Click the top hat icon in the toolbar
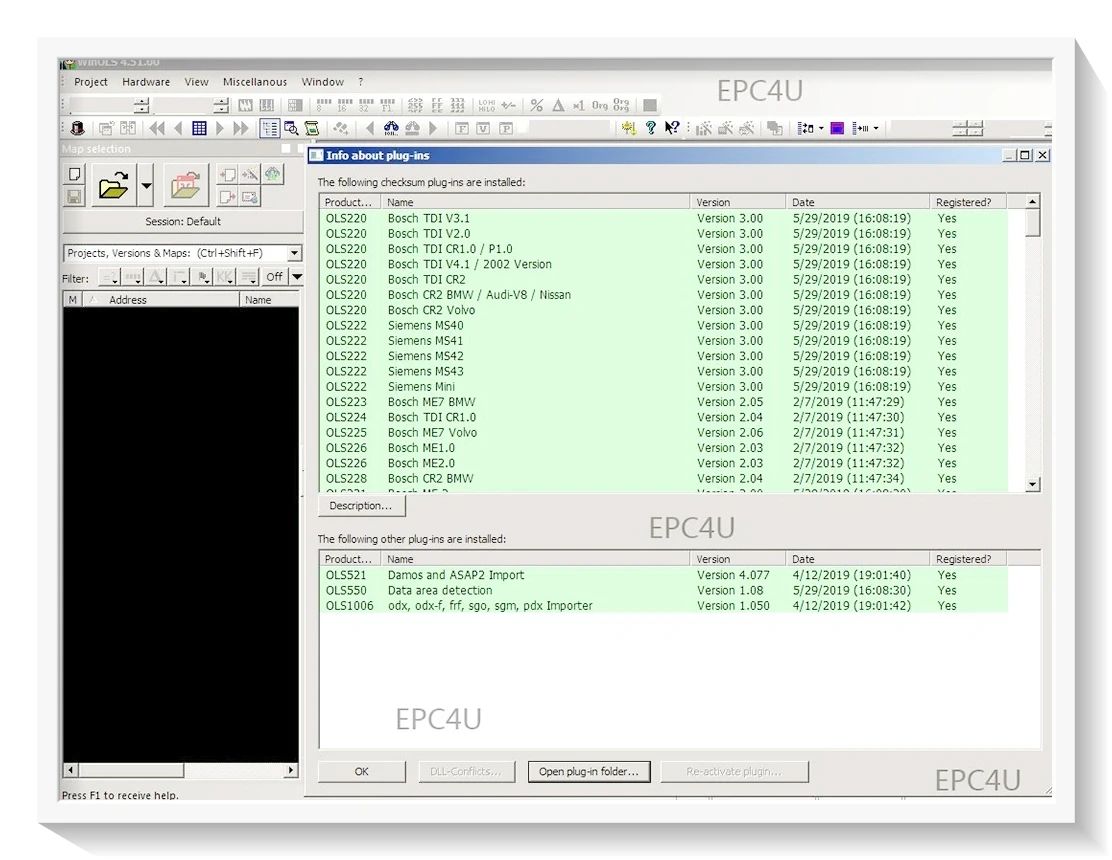 pyautogui.click(x=78, y=128)
